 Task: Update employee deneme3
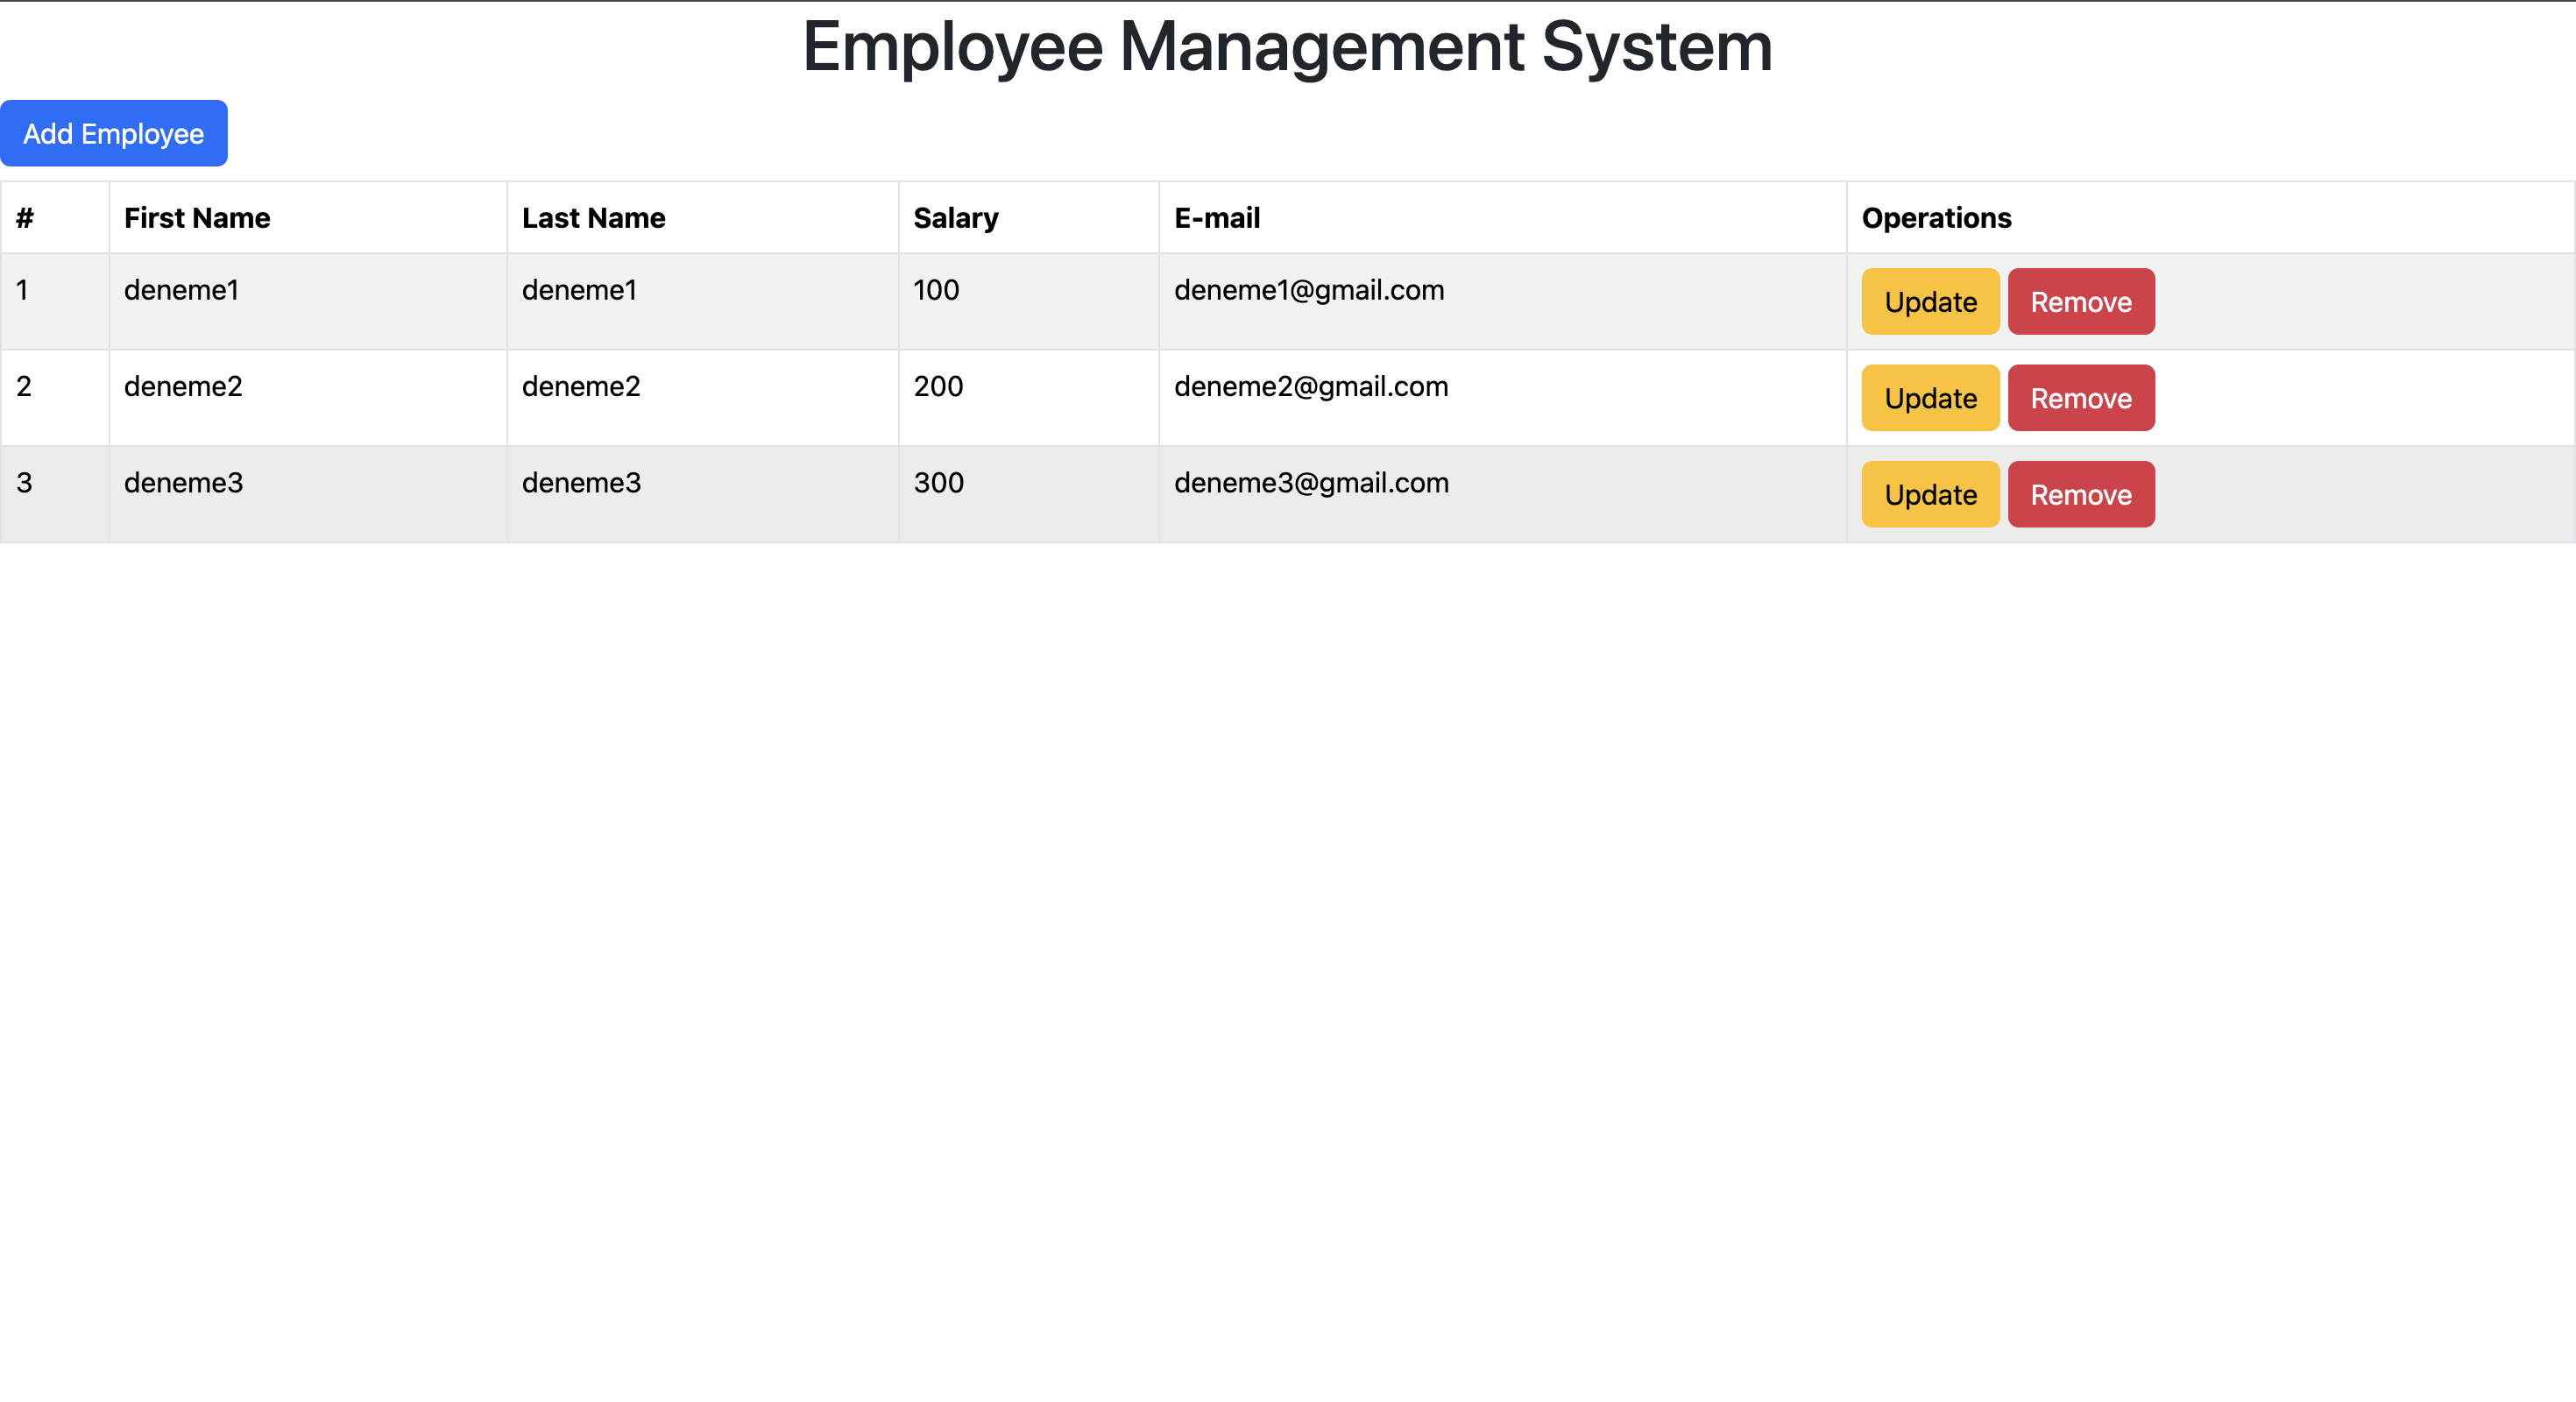[1929, 494]
